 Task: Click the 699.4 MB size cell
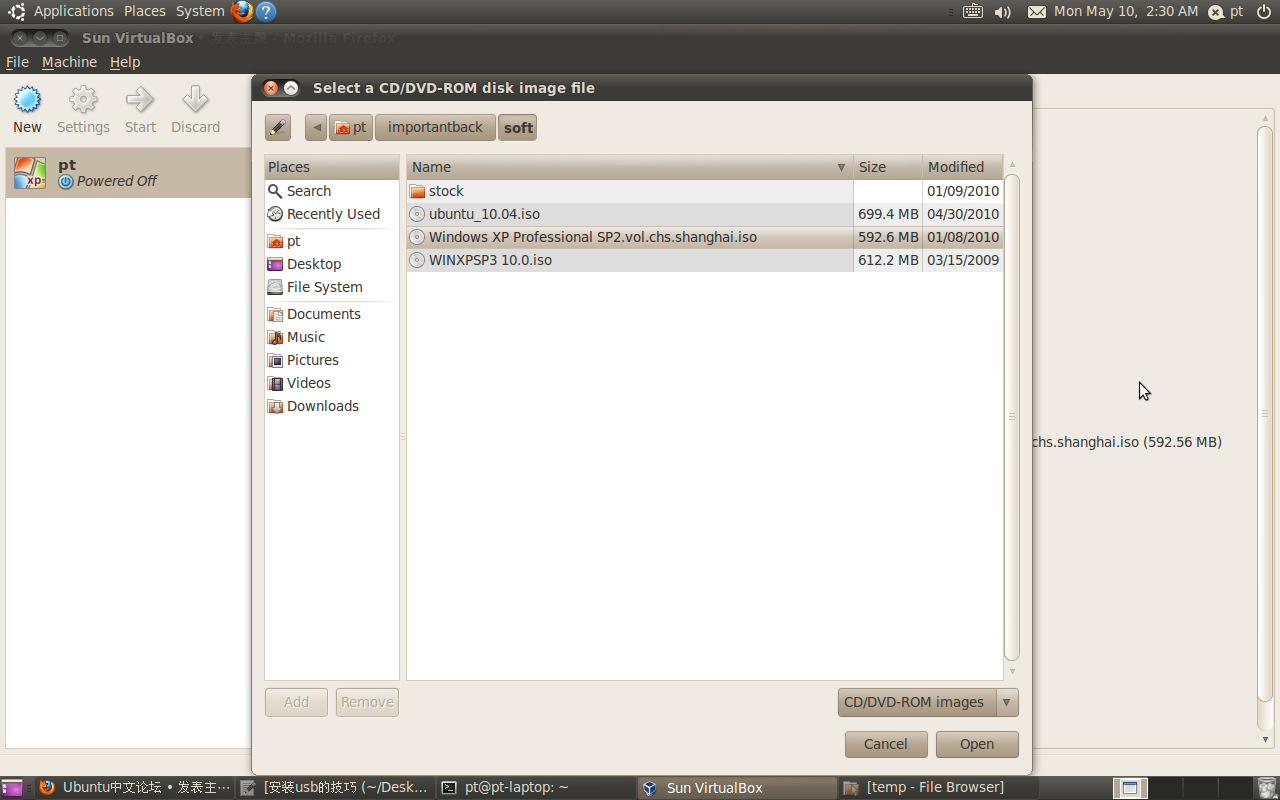pos(888,214)
